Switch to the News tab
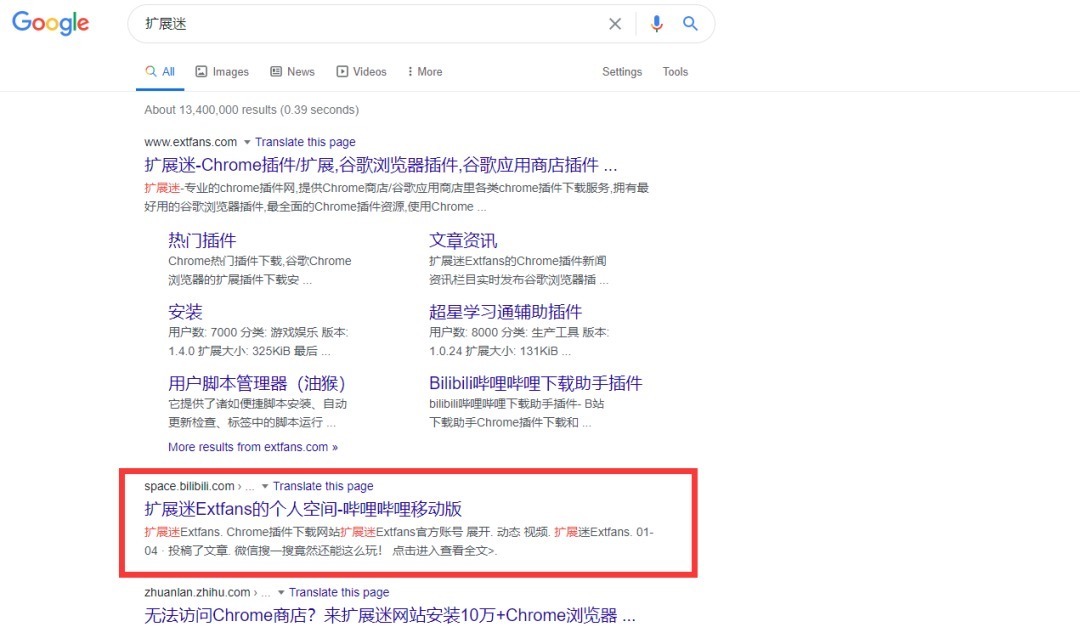The image size is (1080, 627). pyautogui.click(x=292, y=72)
